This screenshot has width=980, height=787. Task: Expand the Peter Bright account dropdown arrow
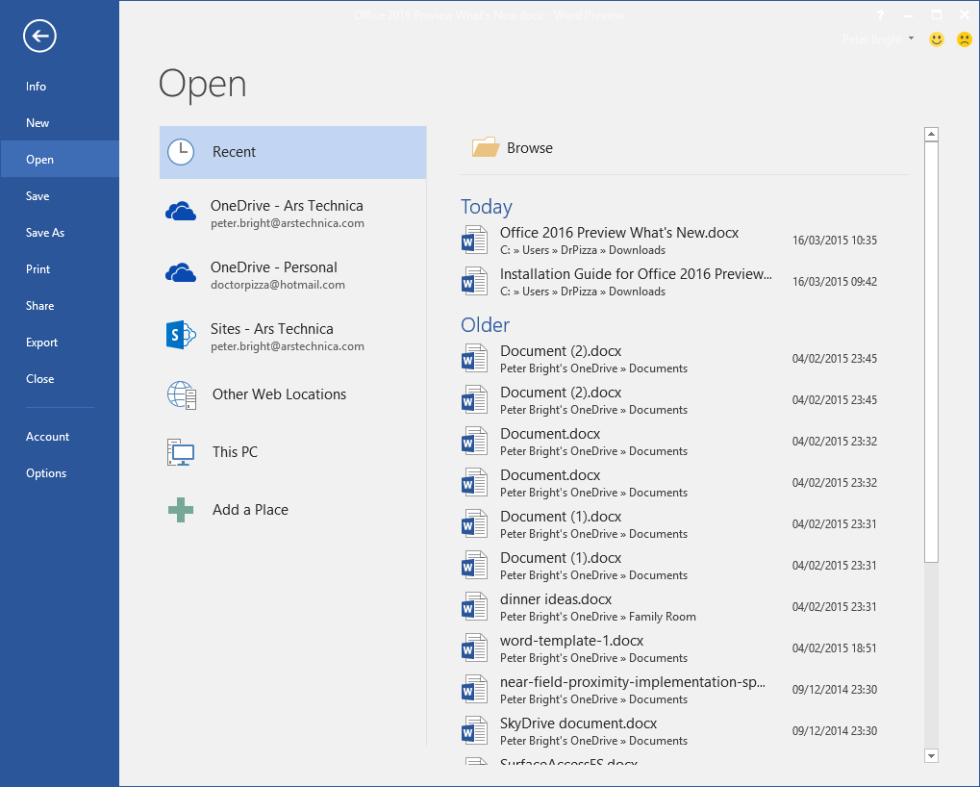pyautogui.click(x=911, y=39)
